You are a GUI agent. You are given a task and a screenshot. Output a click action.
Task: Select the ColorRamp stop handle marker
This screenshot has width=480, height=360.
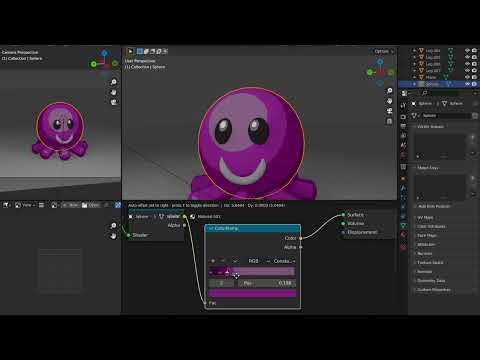point(227,273)
